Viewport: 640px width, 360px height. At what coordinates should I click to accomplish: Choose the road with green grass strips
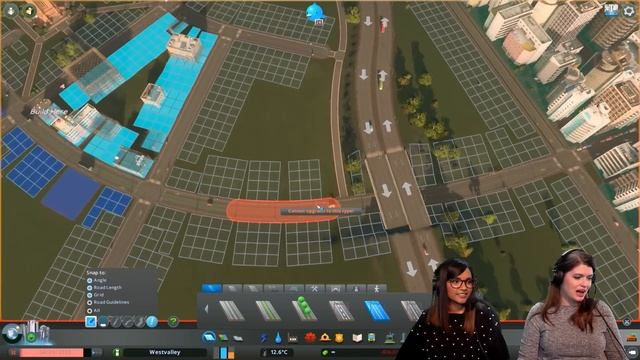pos(268,310)
